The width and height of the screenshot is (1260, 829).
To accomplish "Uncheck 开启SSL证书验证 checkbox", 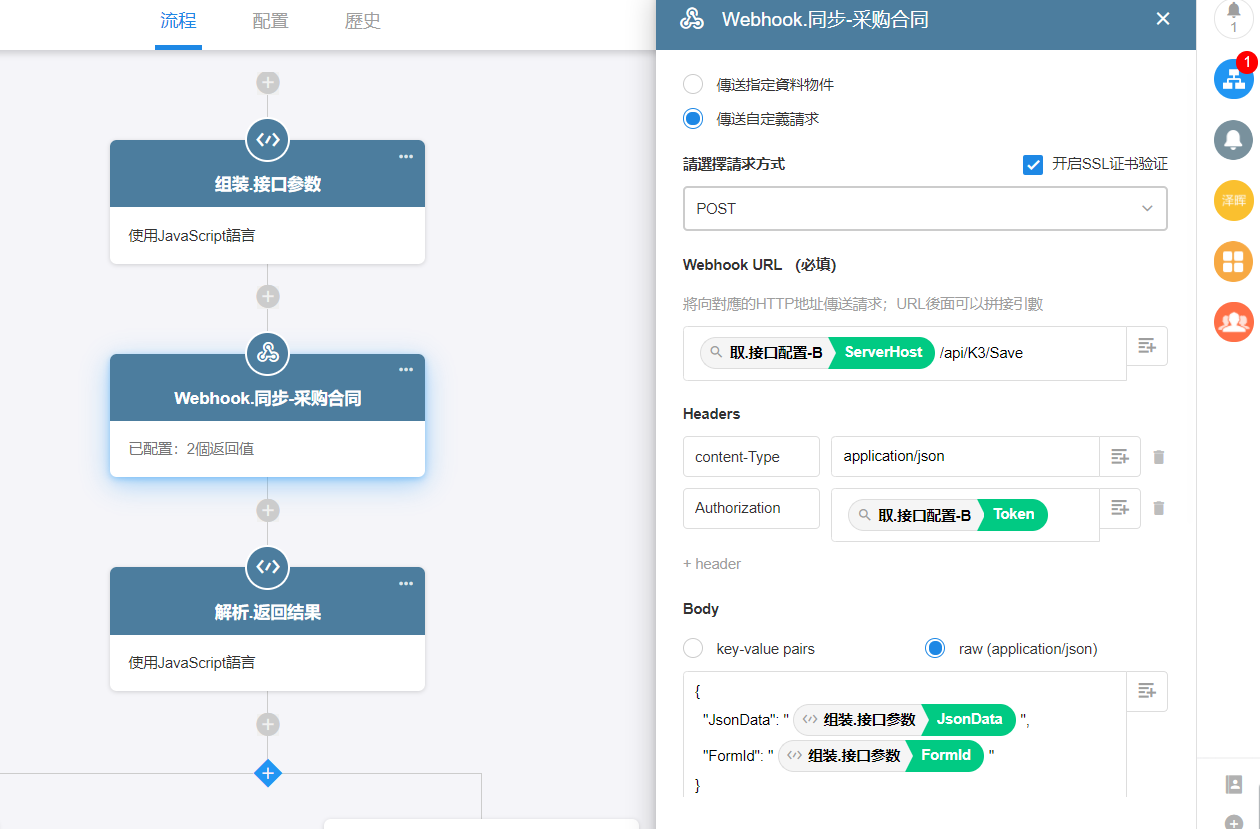I will 1033,164.
